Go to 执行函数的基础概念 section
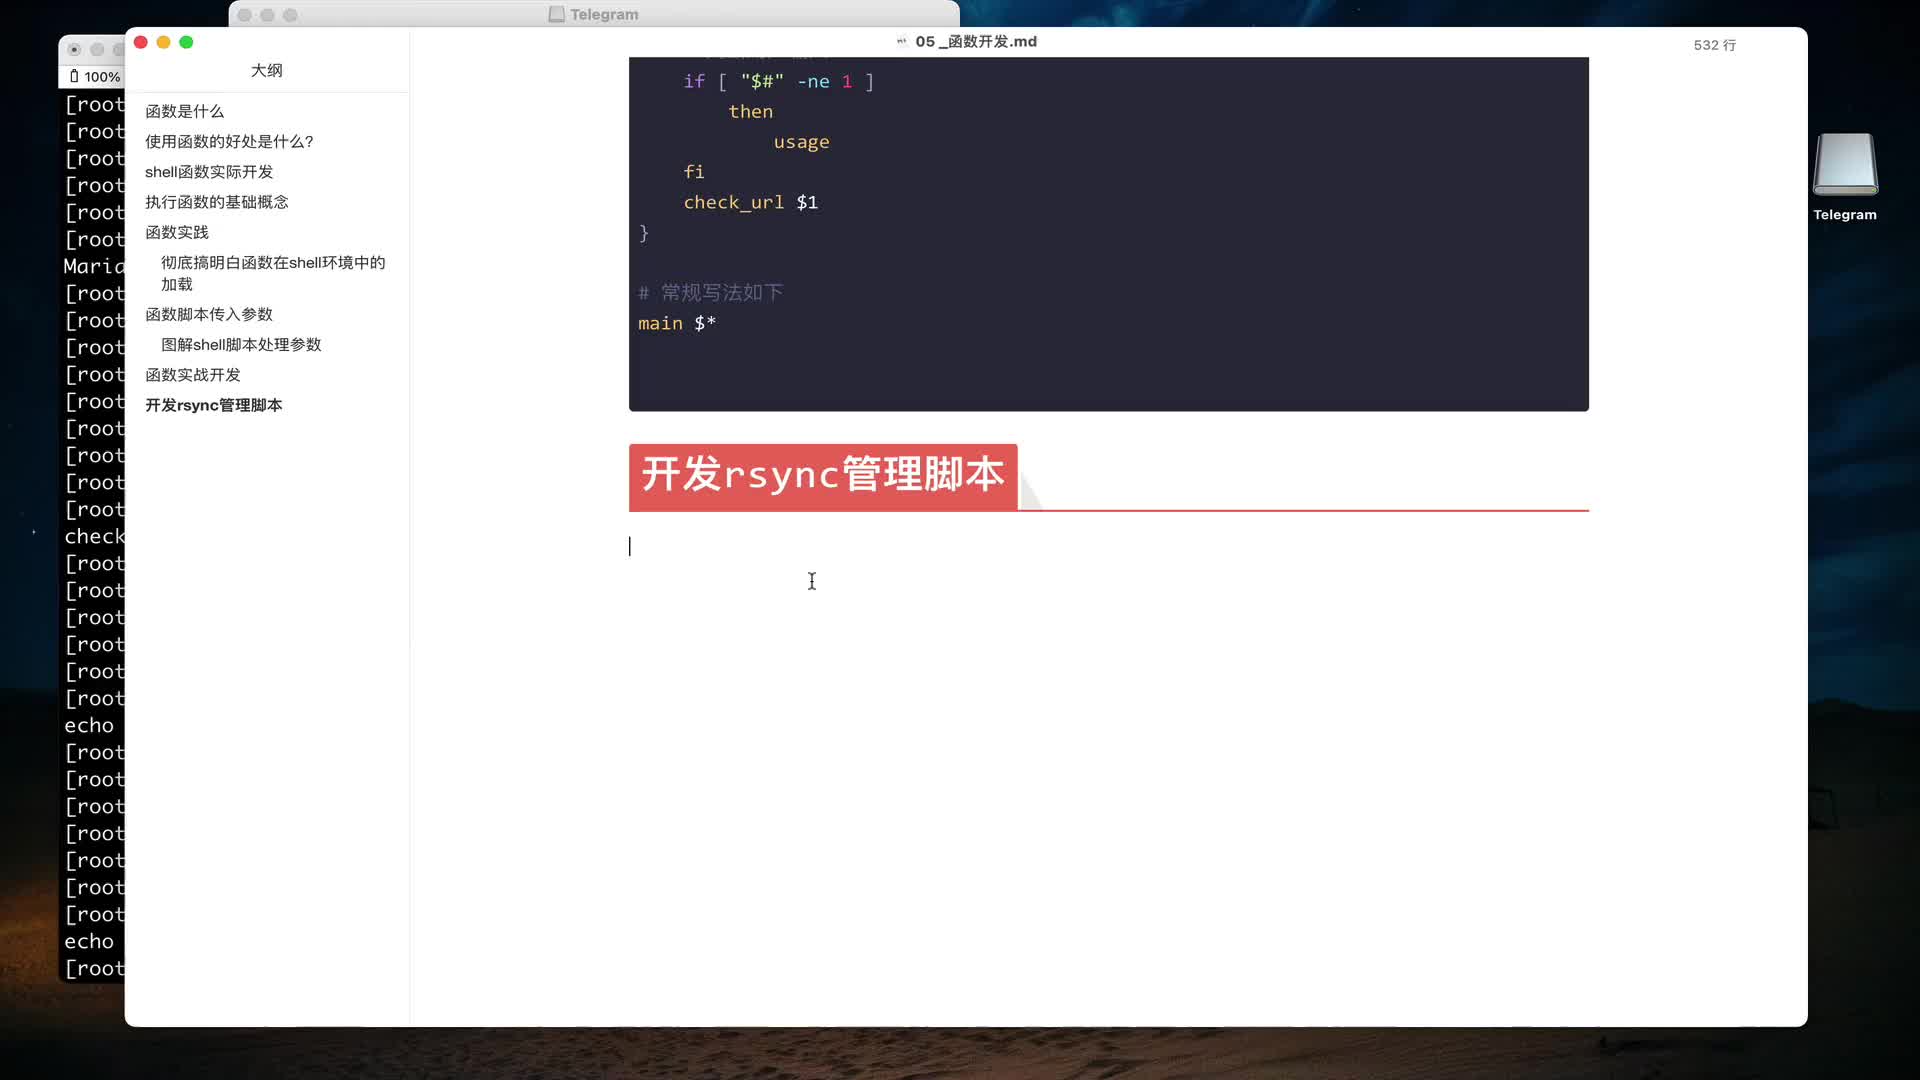 [216, 201]
